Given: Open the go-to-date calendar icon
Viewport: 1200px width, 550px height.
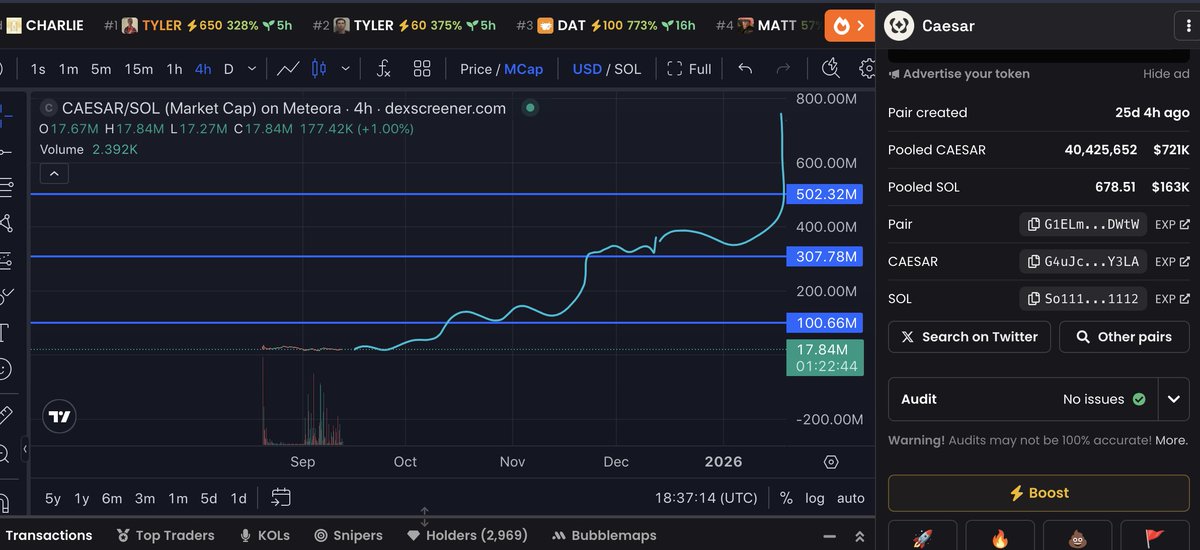Looking at the screenshot, I should [280, 497].
